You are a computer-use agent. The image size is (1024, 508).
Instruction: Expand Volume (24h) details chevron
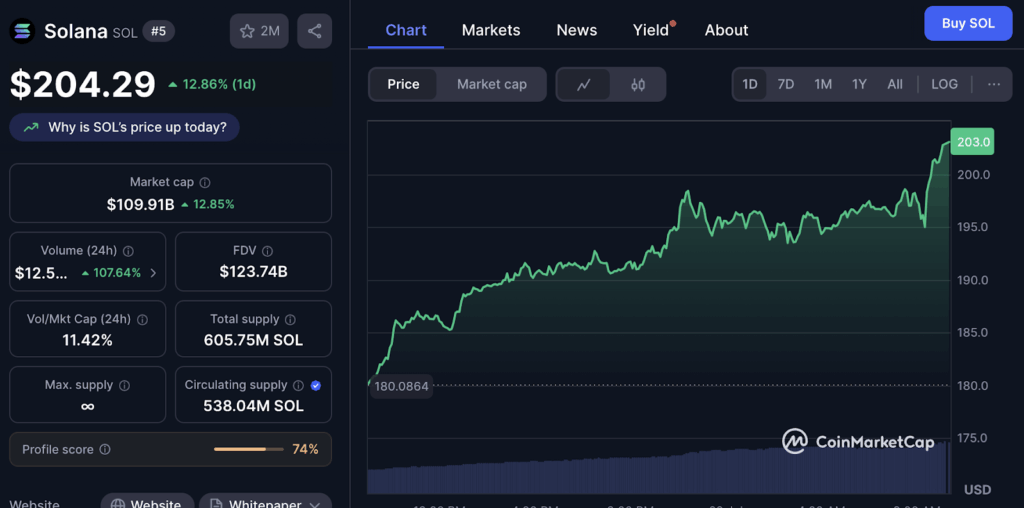click(153, 273)
